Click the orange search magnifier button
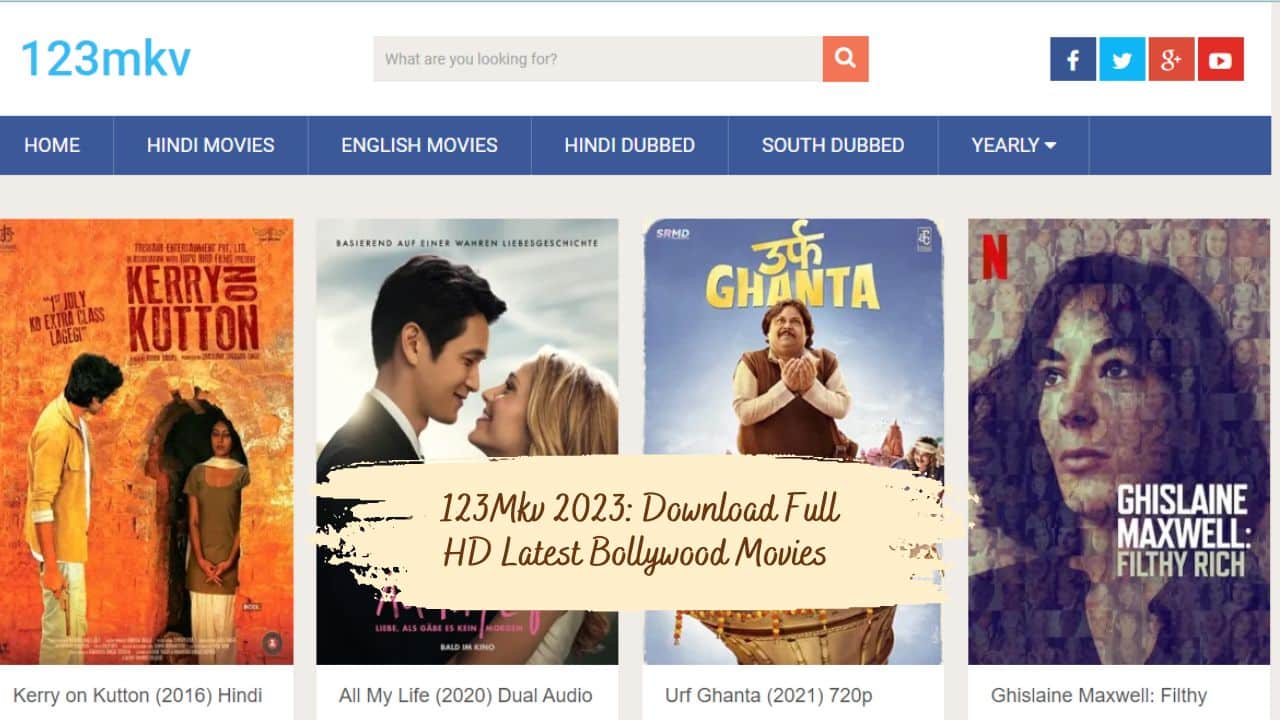The image size is (1280, 720). point(845,59)
